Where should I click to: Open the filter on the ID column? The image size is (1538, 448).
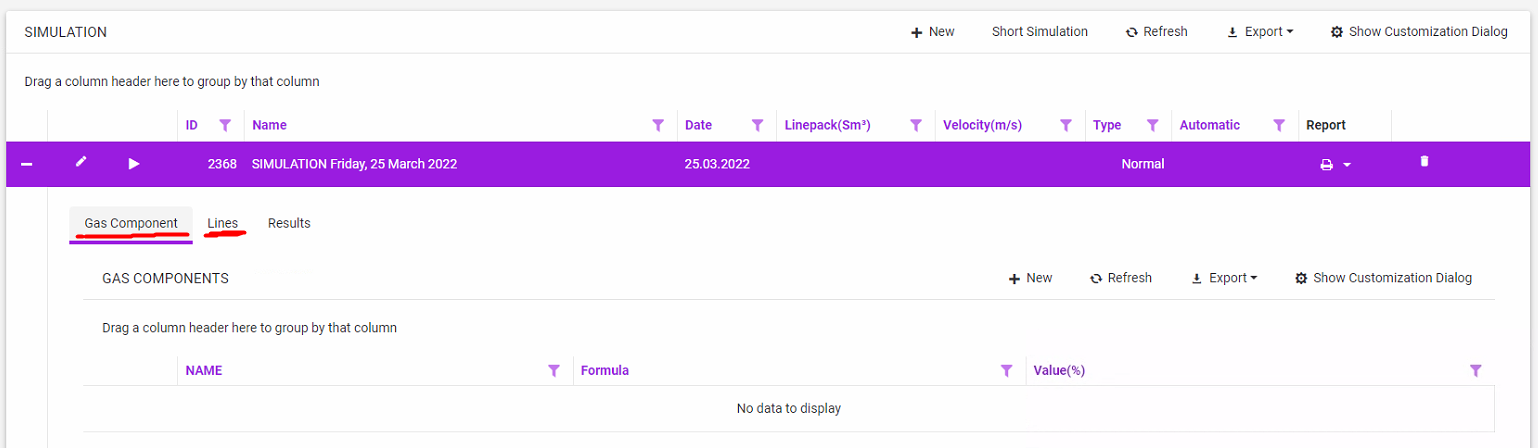point(225,125)
